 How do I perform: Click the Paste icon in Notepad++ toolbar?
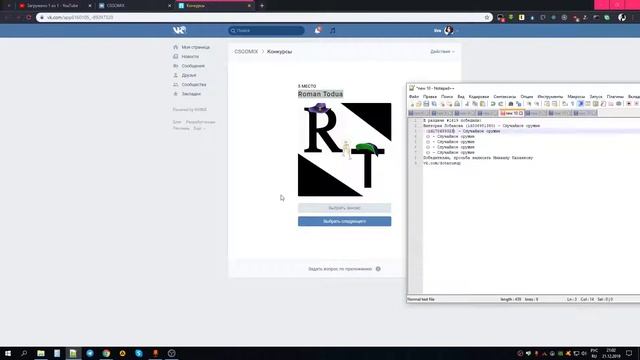click(x=482, y=104)
